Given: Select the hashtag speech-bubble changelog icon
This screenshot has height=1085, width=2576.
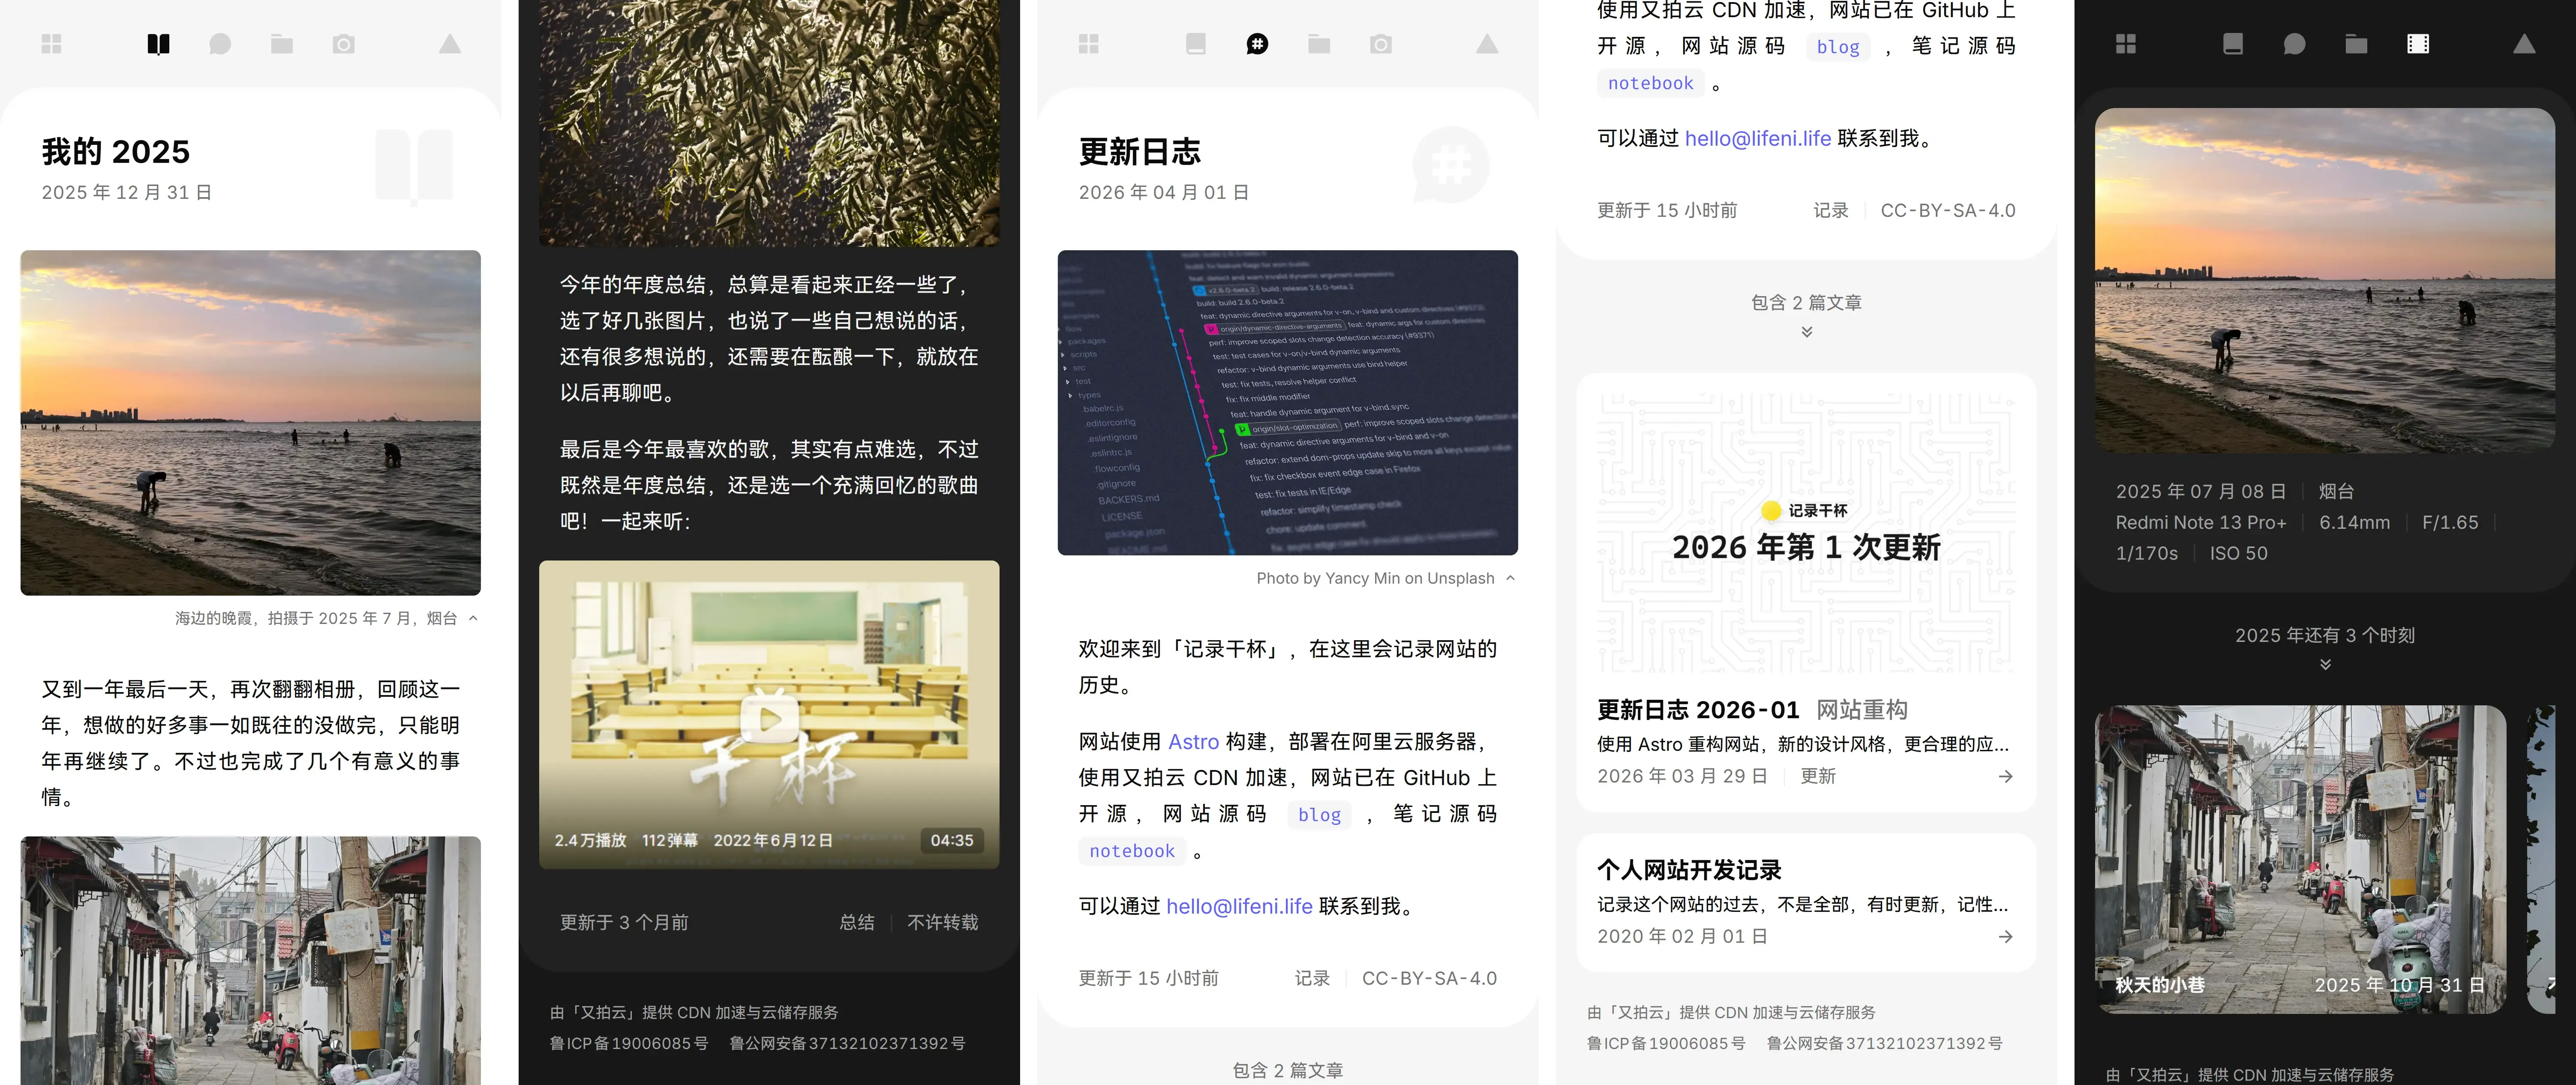Looking at the screenshot, I should (x=1257, y=44).
